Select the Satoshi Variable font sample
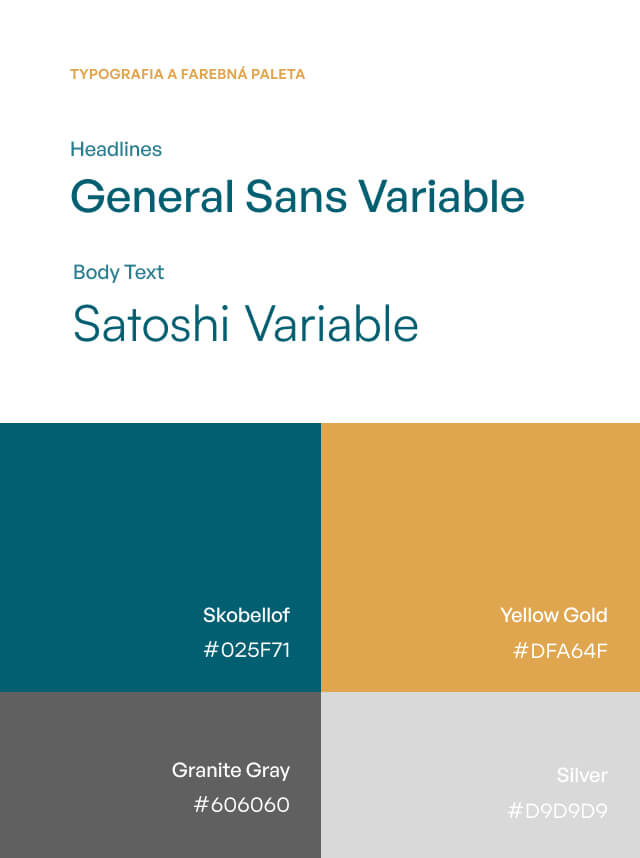The width and height of the screenshot is (640, 858). pos(246,323)
